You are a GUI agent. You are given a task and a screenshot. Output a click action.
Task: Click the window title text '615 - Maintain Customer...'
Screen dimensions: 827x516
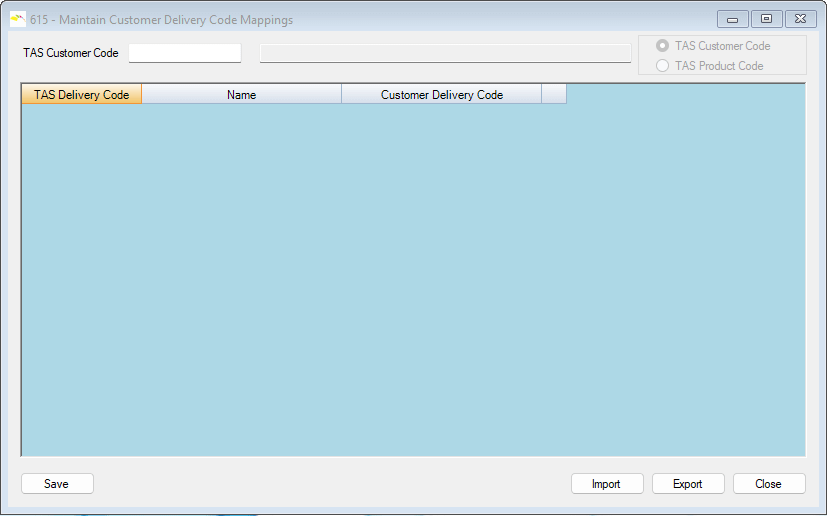coord(161,20)
